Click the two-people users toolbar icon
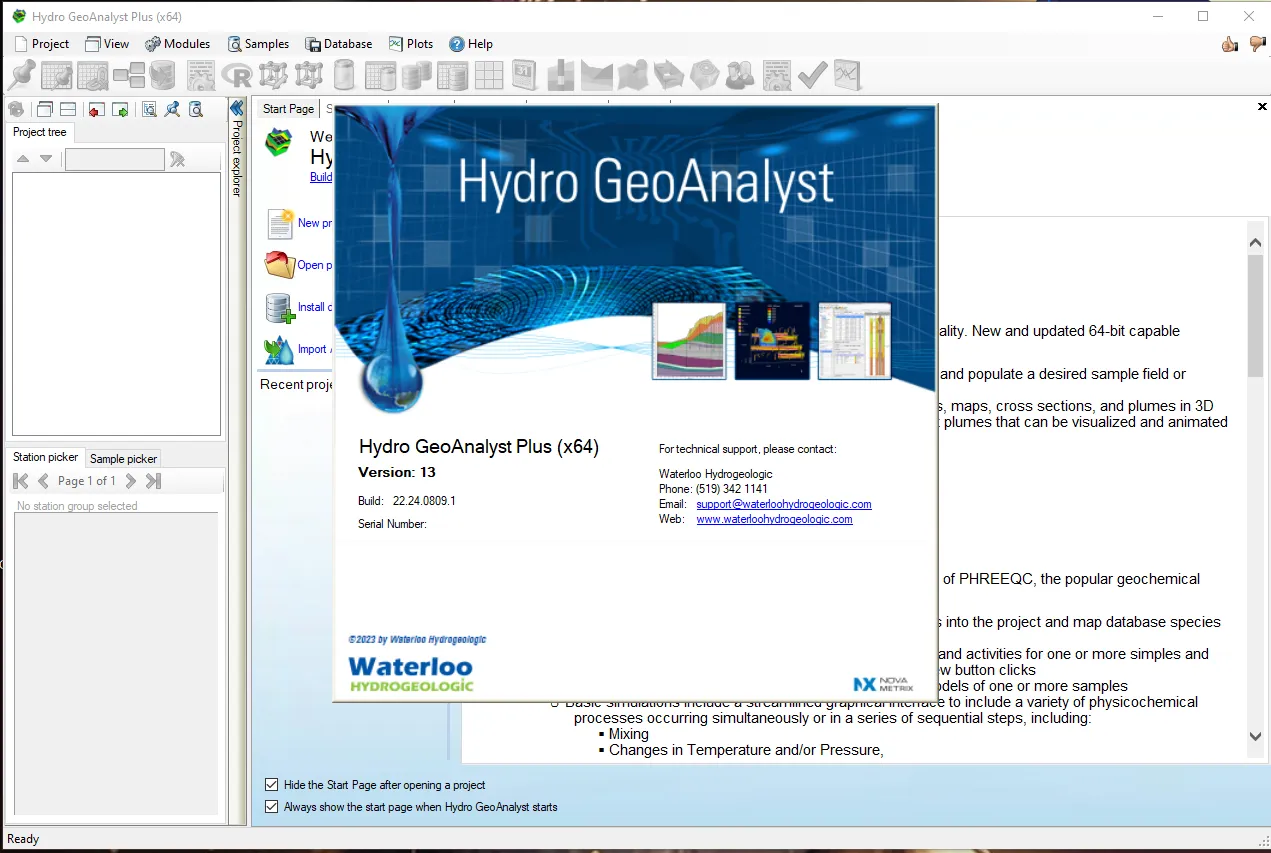This screenshot has width=1271, height=853. pos(740,75)
